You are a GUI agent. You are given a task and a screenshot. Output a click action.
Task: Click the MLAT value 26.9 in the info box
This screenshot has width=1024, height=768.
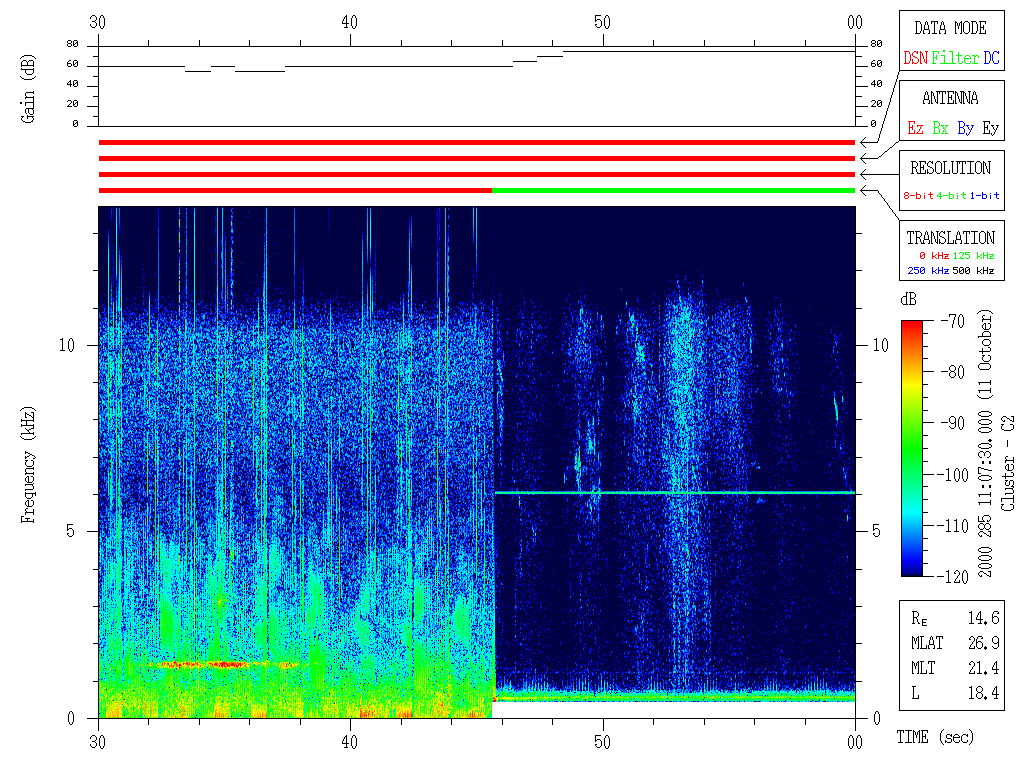click(x=984, y=642)
